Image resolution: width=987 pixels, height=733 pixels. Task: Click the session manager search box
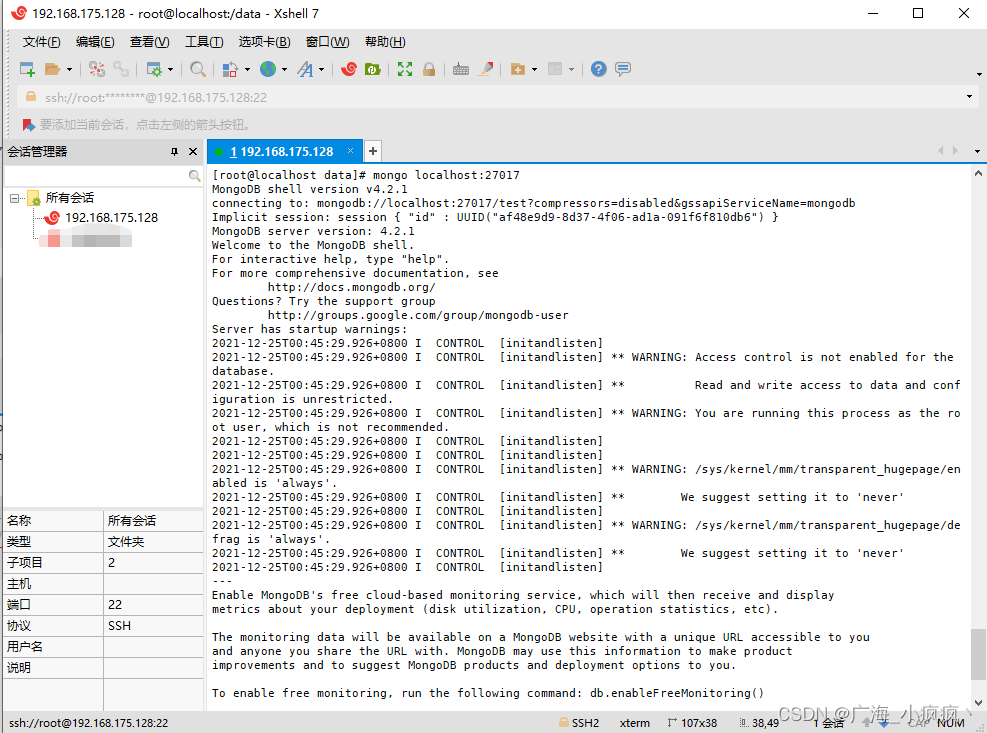tap(96, 176)
